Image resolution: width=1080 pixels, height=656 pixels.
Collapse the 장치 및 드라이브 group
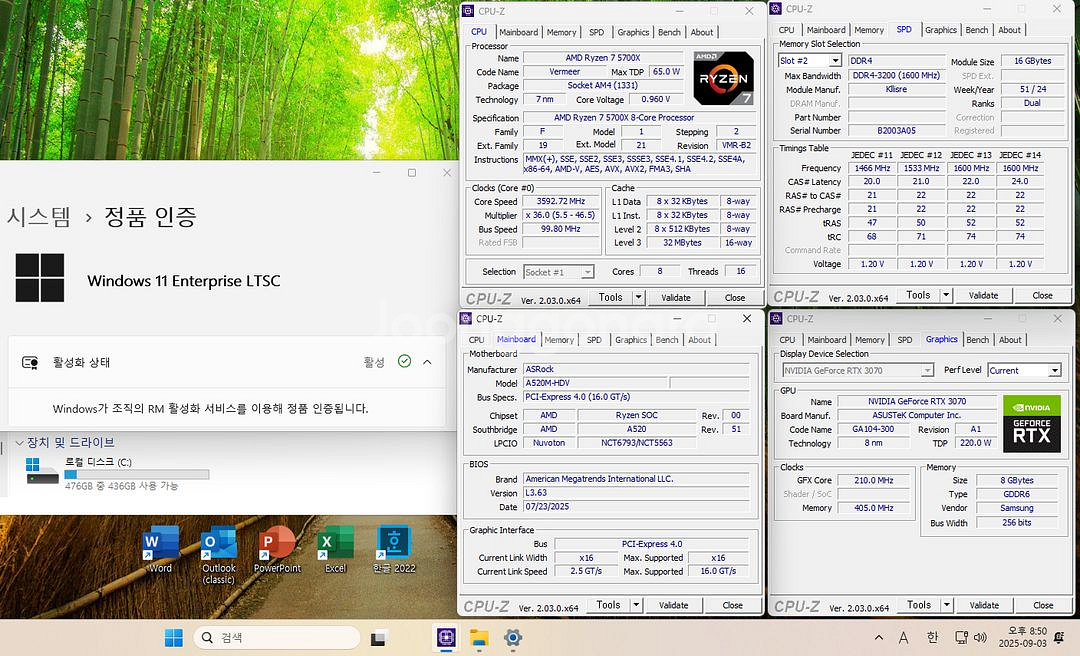click(19, 442)
